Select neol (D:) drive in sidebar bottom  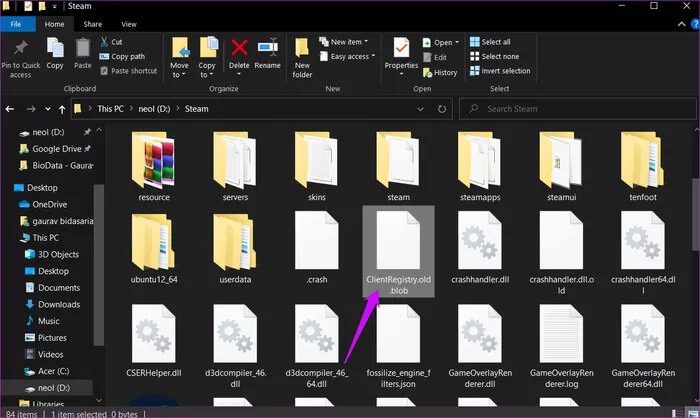(46, 388)
